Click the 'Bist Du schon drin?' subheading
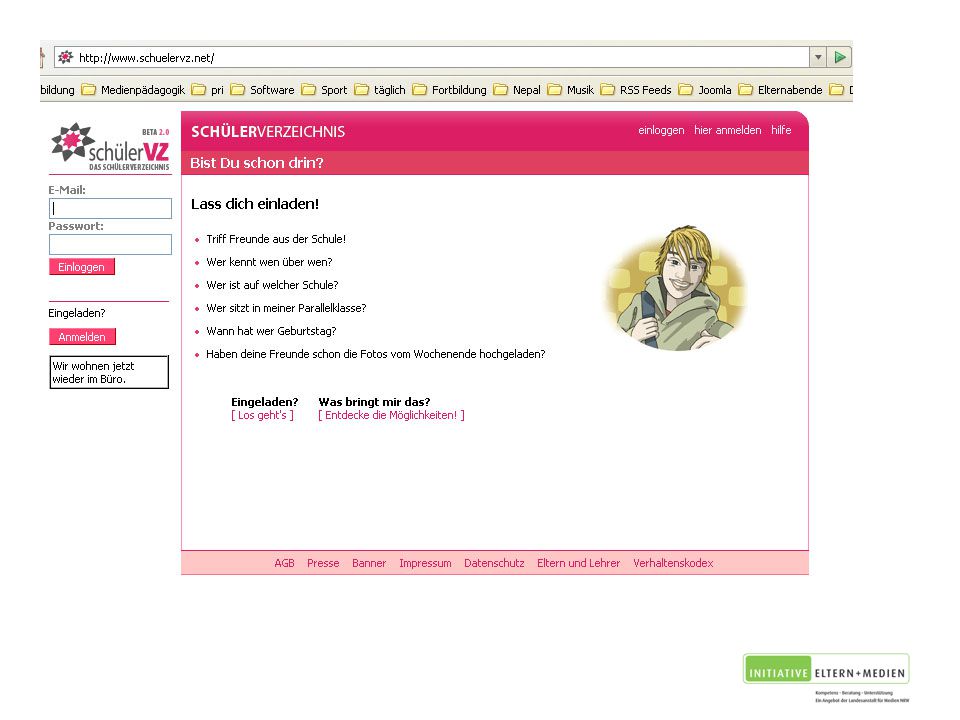960x720 pixels. pyautogui.click(x=257, y=163)
